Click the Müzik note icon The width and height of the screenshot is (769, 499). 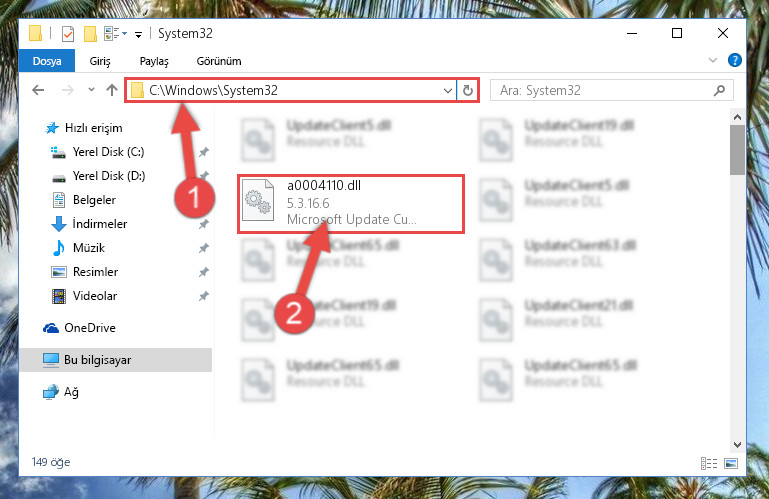coord(58,248)
